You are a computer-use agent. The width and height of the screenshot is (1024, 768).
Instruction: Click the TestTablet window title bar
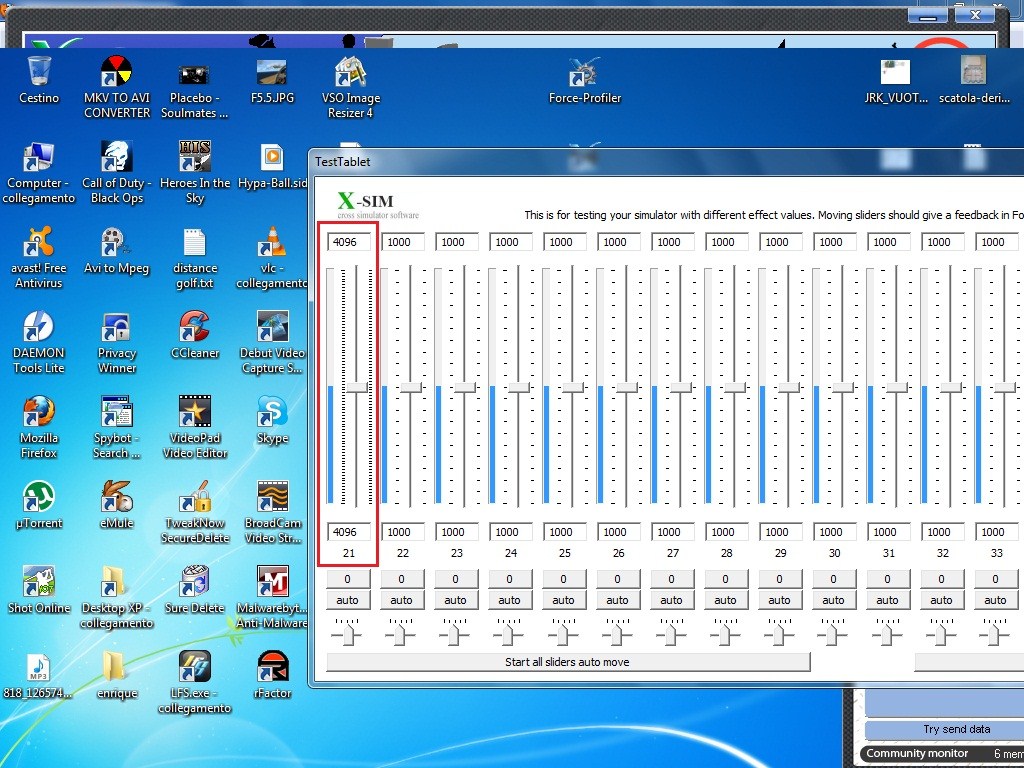[666, 162]
